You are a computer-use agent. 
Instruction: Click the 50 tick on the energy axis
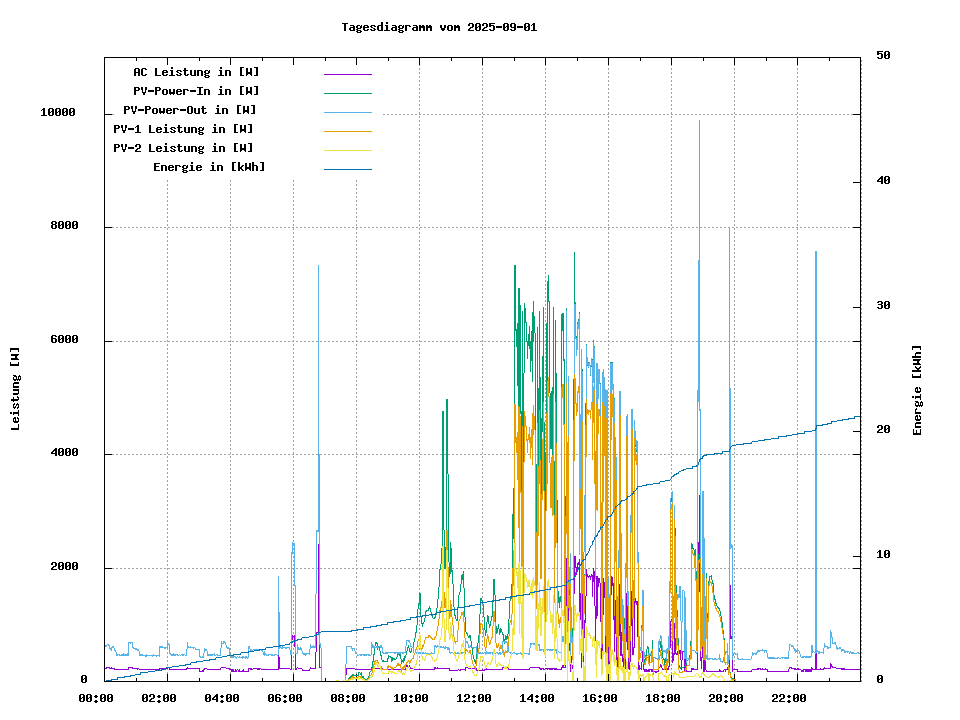883,56
